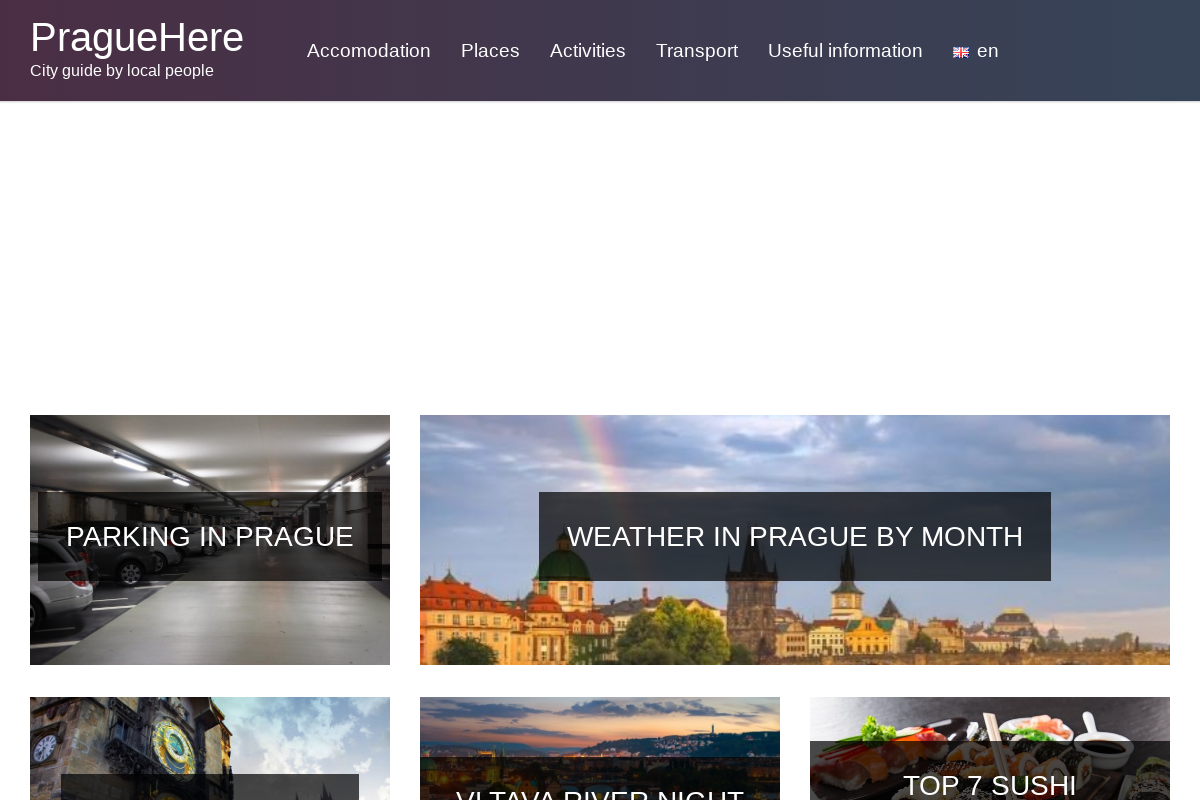Open the English language switcher
1200x800 pixels.
pyautogui.click(x=975, y=50)
